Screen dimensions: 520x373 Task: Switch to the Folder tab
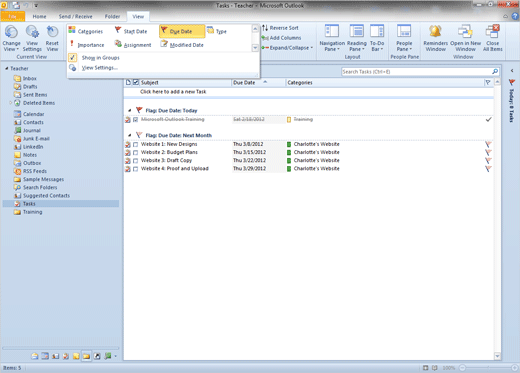point(112,16)
